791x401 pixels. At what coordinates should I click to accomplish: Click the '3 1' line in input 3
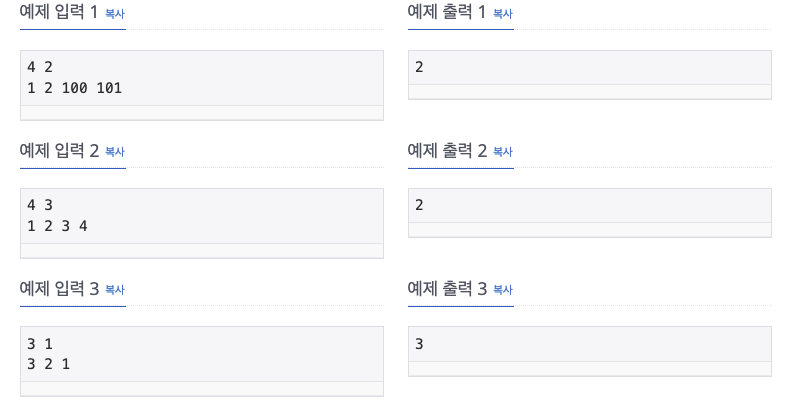[x=40, y=343]
